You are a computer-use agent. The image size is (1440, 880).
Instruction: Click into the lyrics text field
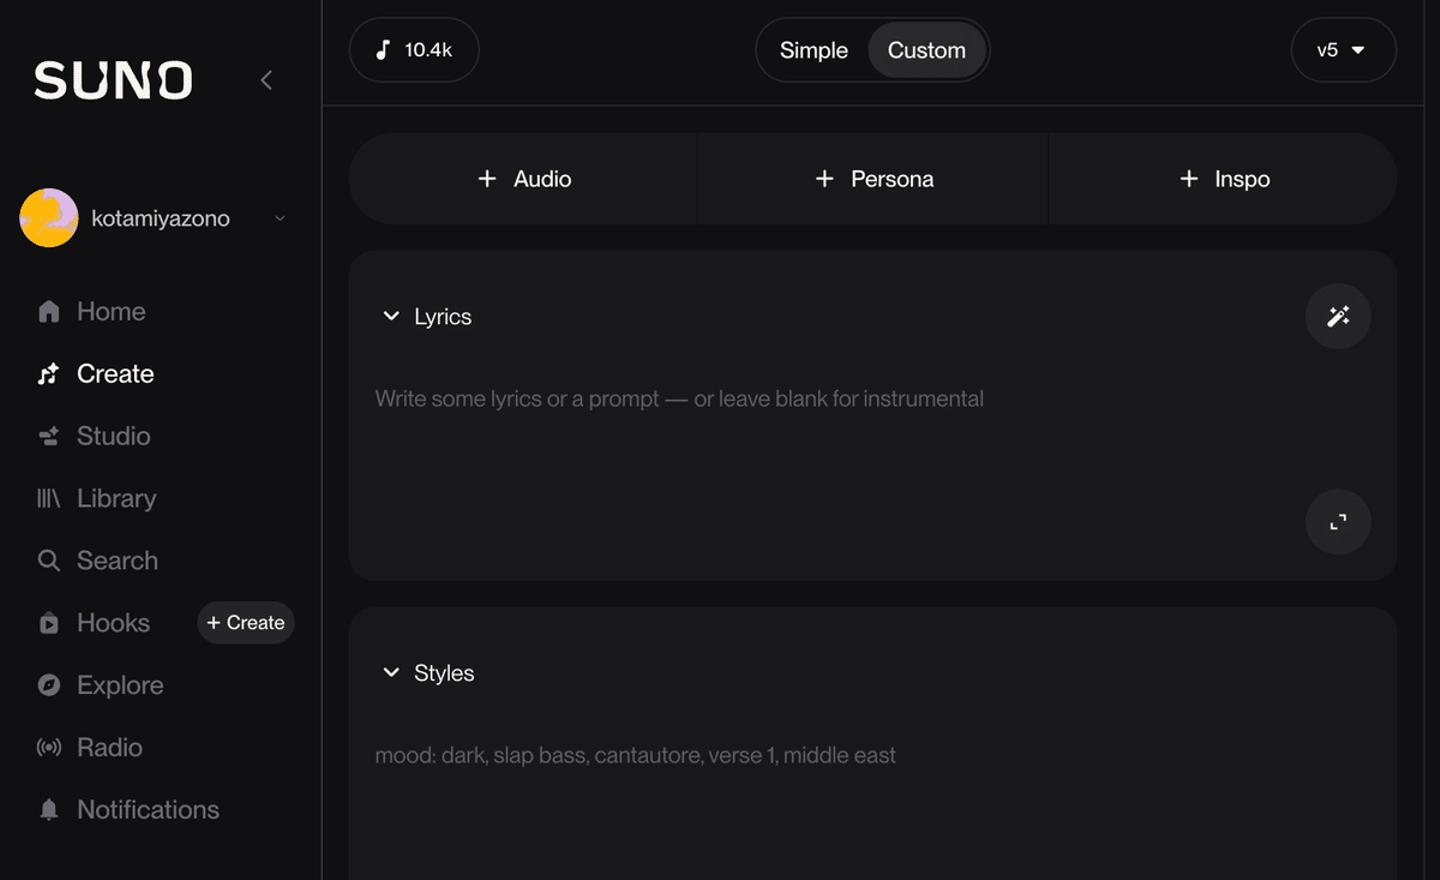800,440
